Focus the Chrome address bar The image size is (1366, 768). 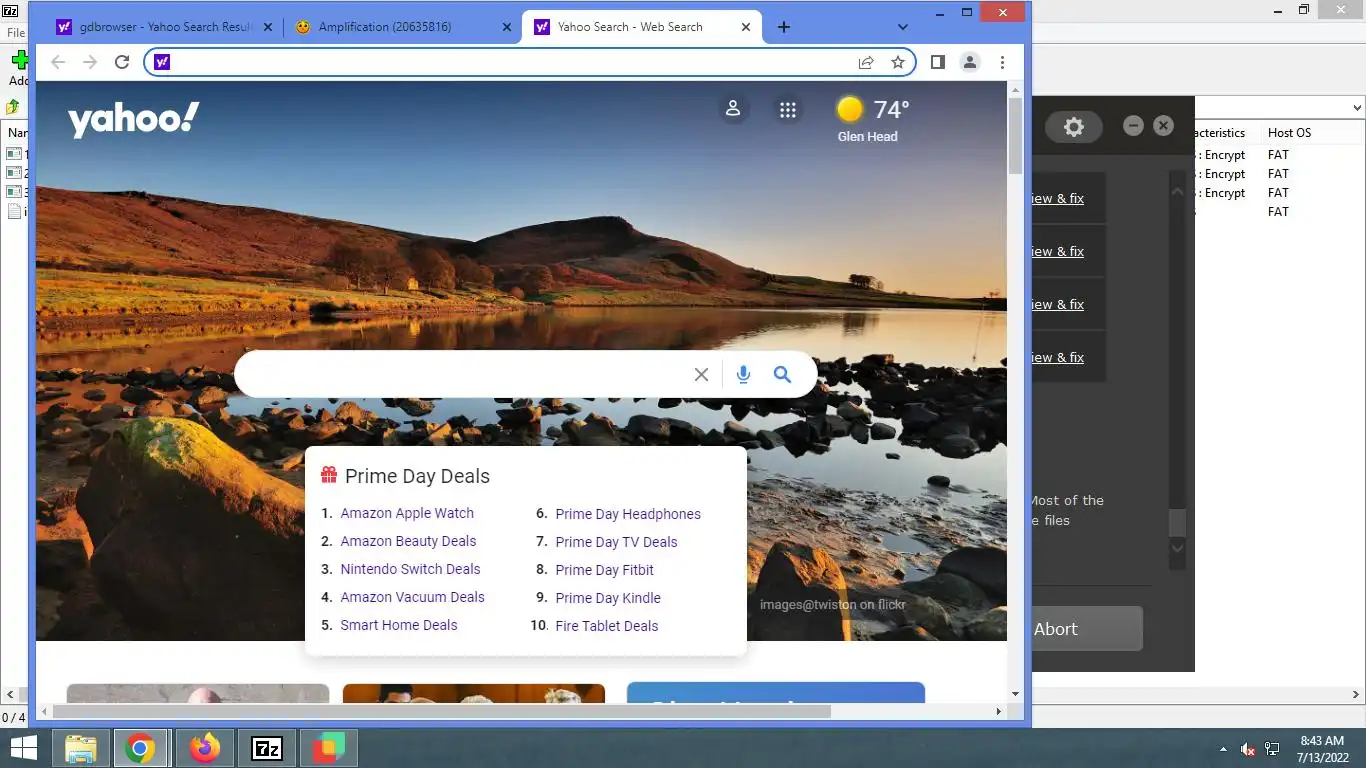click(510, 62)
